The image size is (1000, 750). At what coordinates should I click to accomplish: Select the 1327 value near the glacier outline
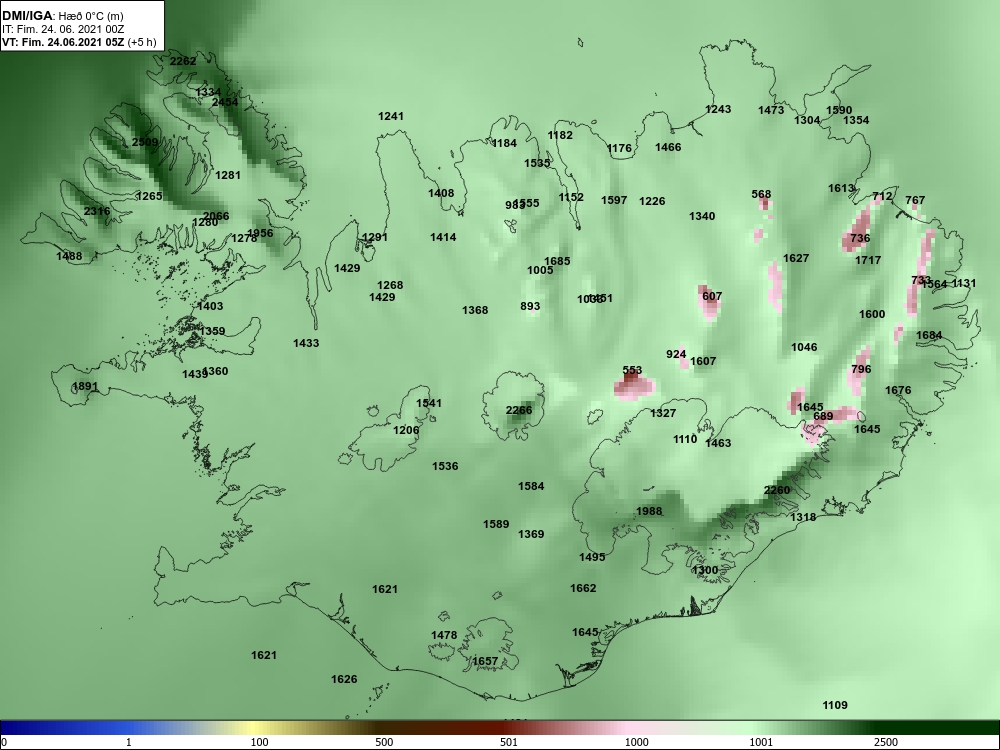(x=663, y=413)
